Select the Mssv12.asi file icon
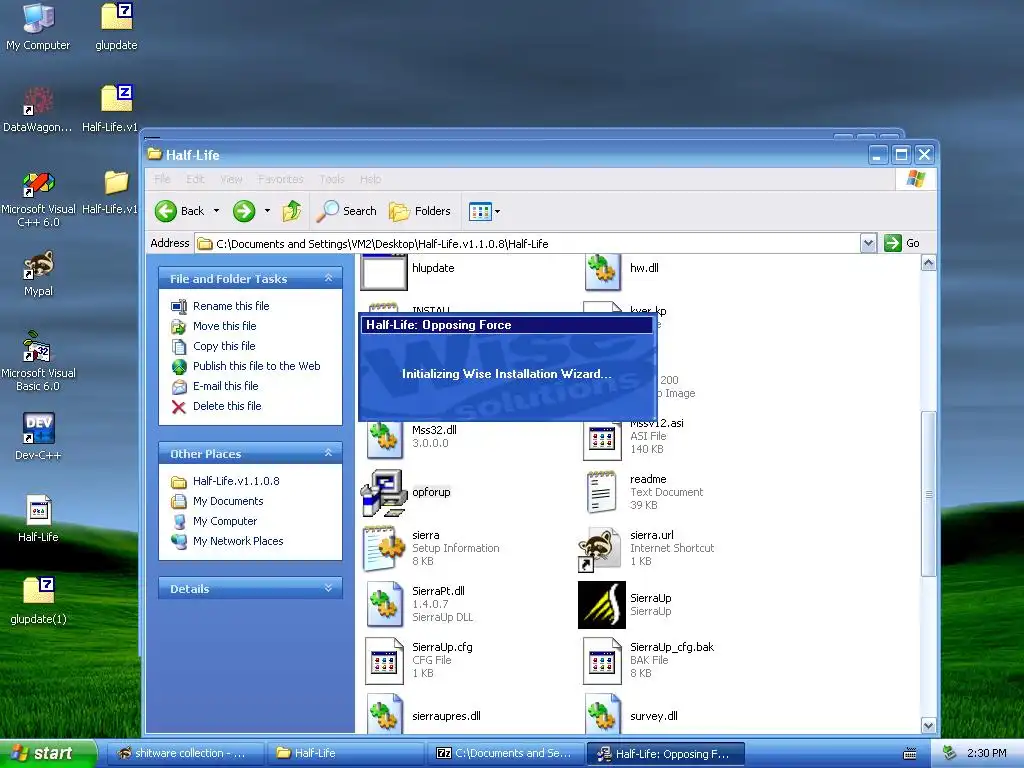The height and width of the screenshot is (768, 1024). click(x=602, y=439)
